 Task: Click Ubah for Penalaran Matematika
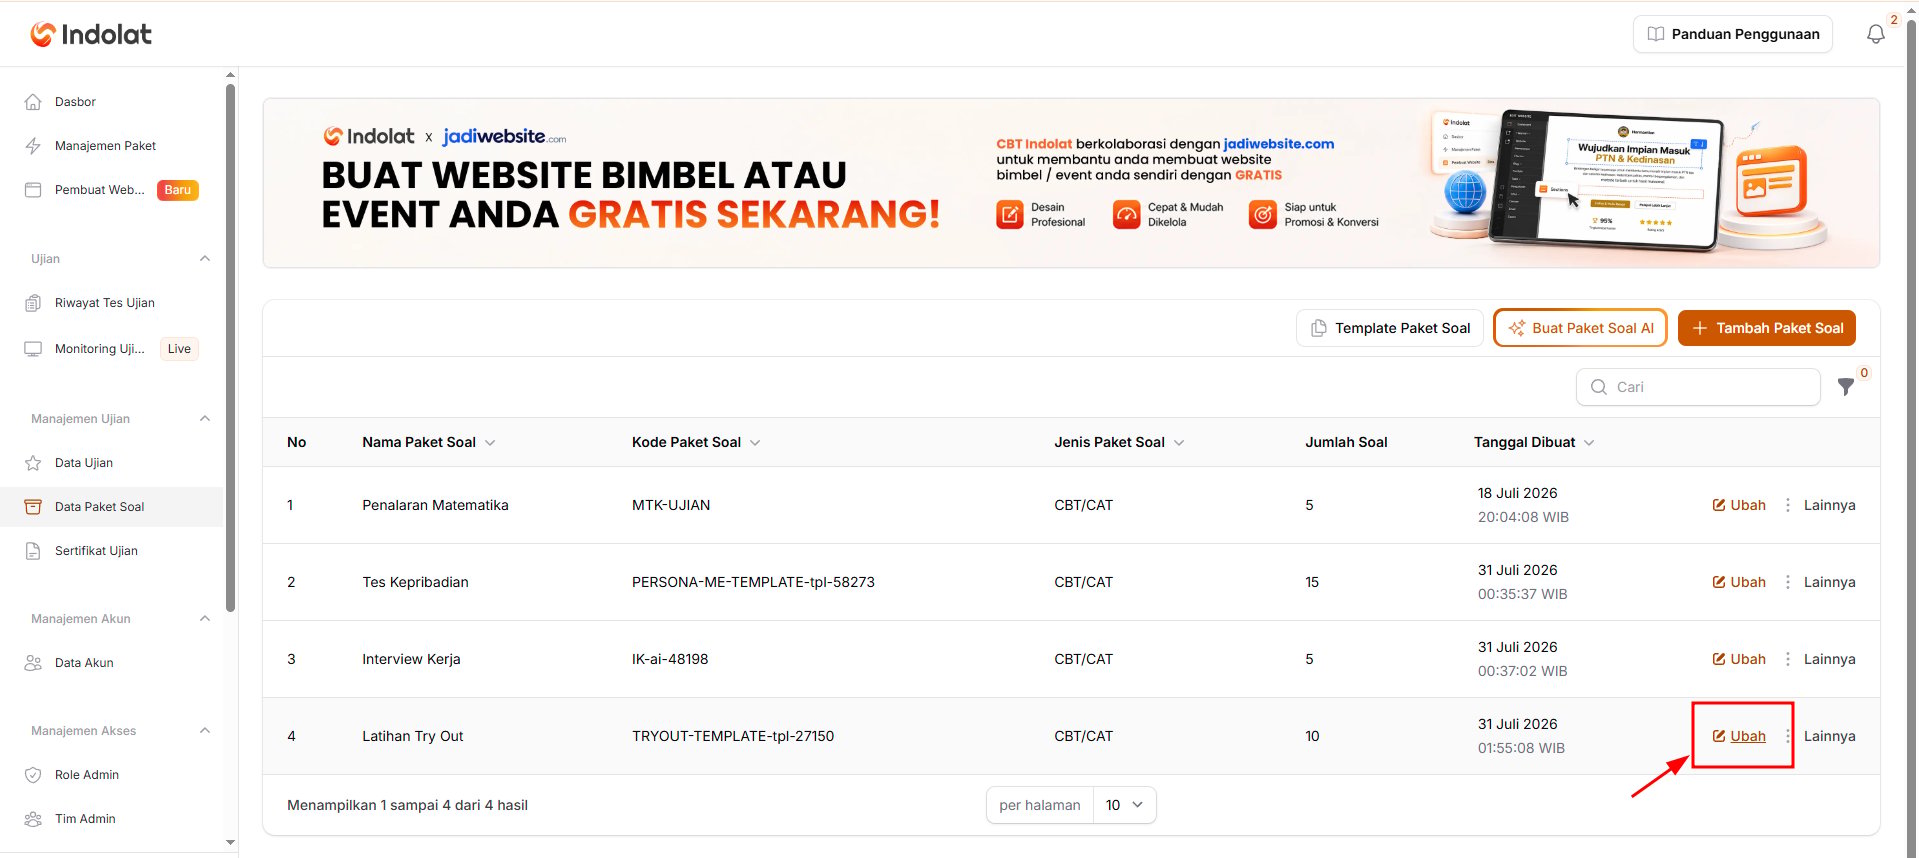(1739, 505)
